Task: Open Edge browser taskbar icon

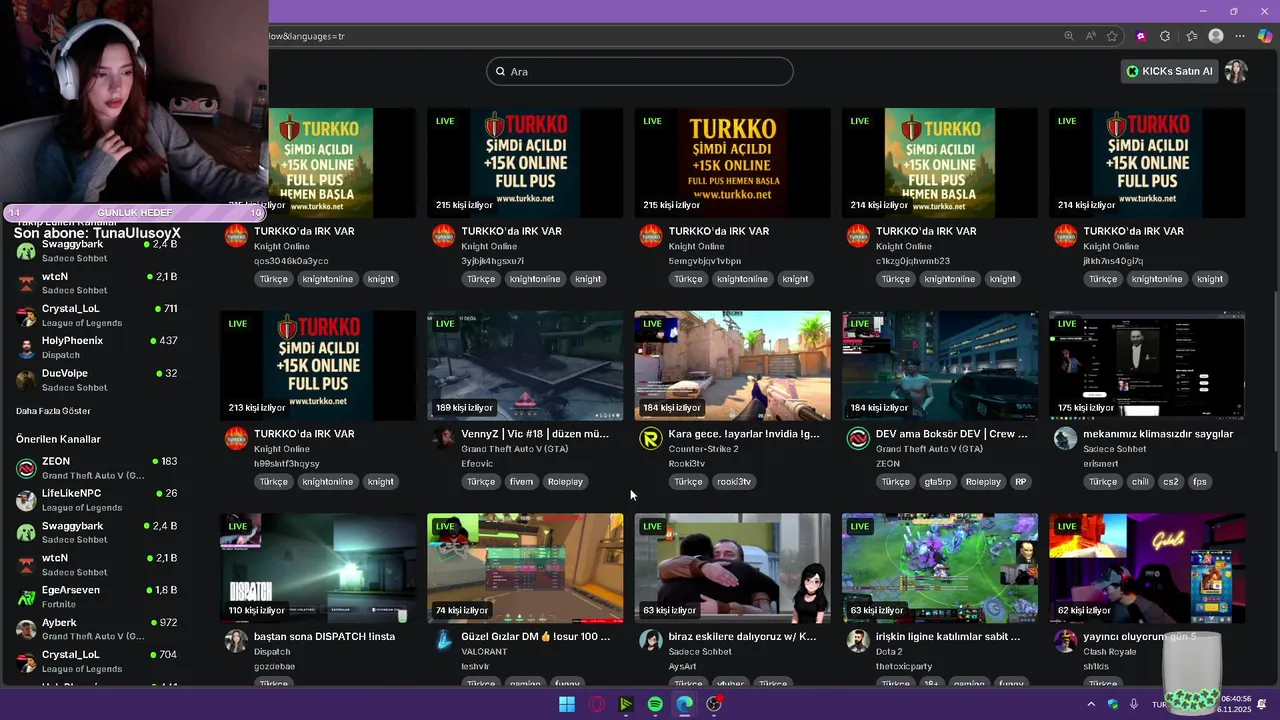Action: (x=685, y=704)
